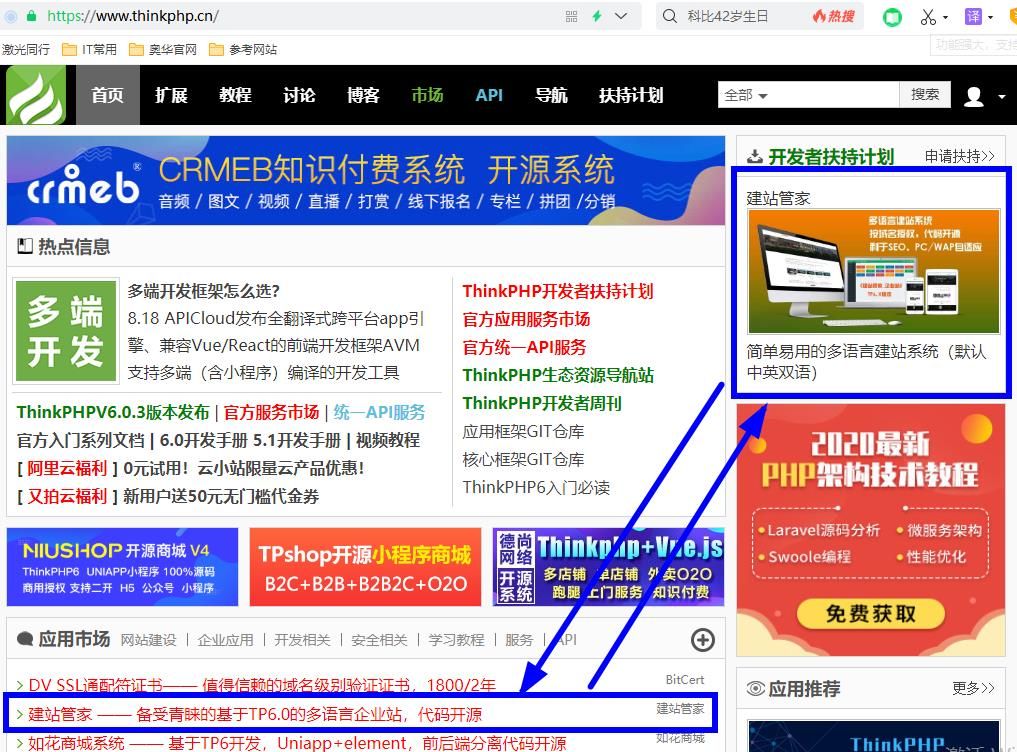
Task: Open ThinkPHPV6.0.3版本发布 link
Action: (x=113, y=412)
